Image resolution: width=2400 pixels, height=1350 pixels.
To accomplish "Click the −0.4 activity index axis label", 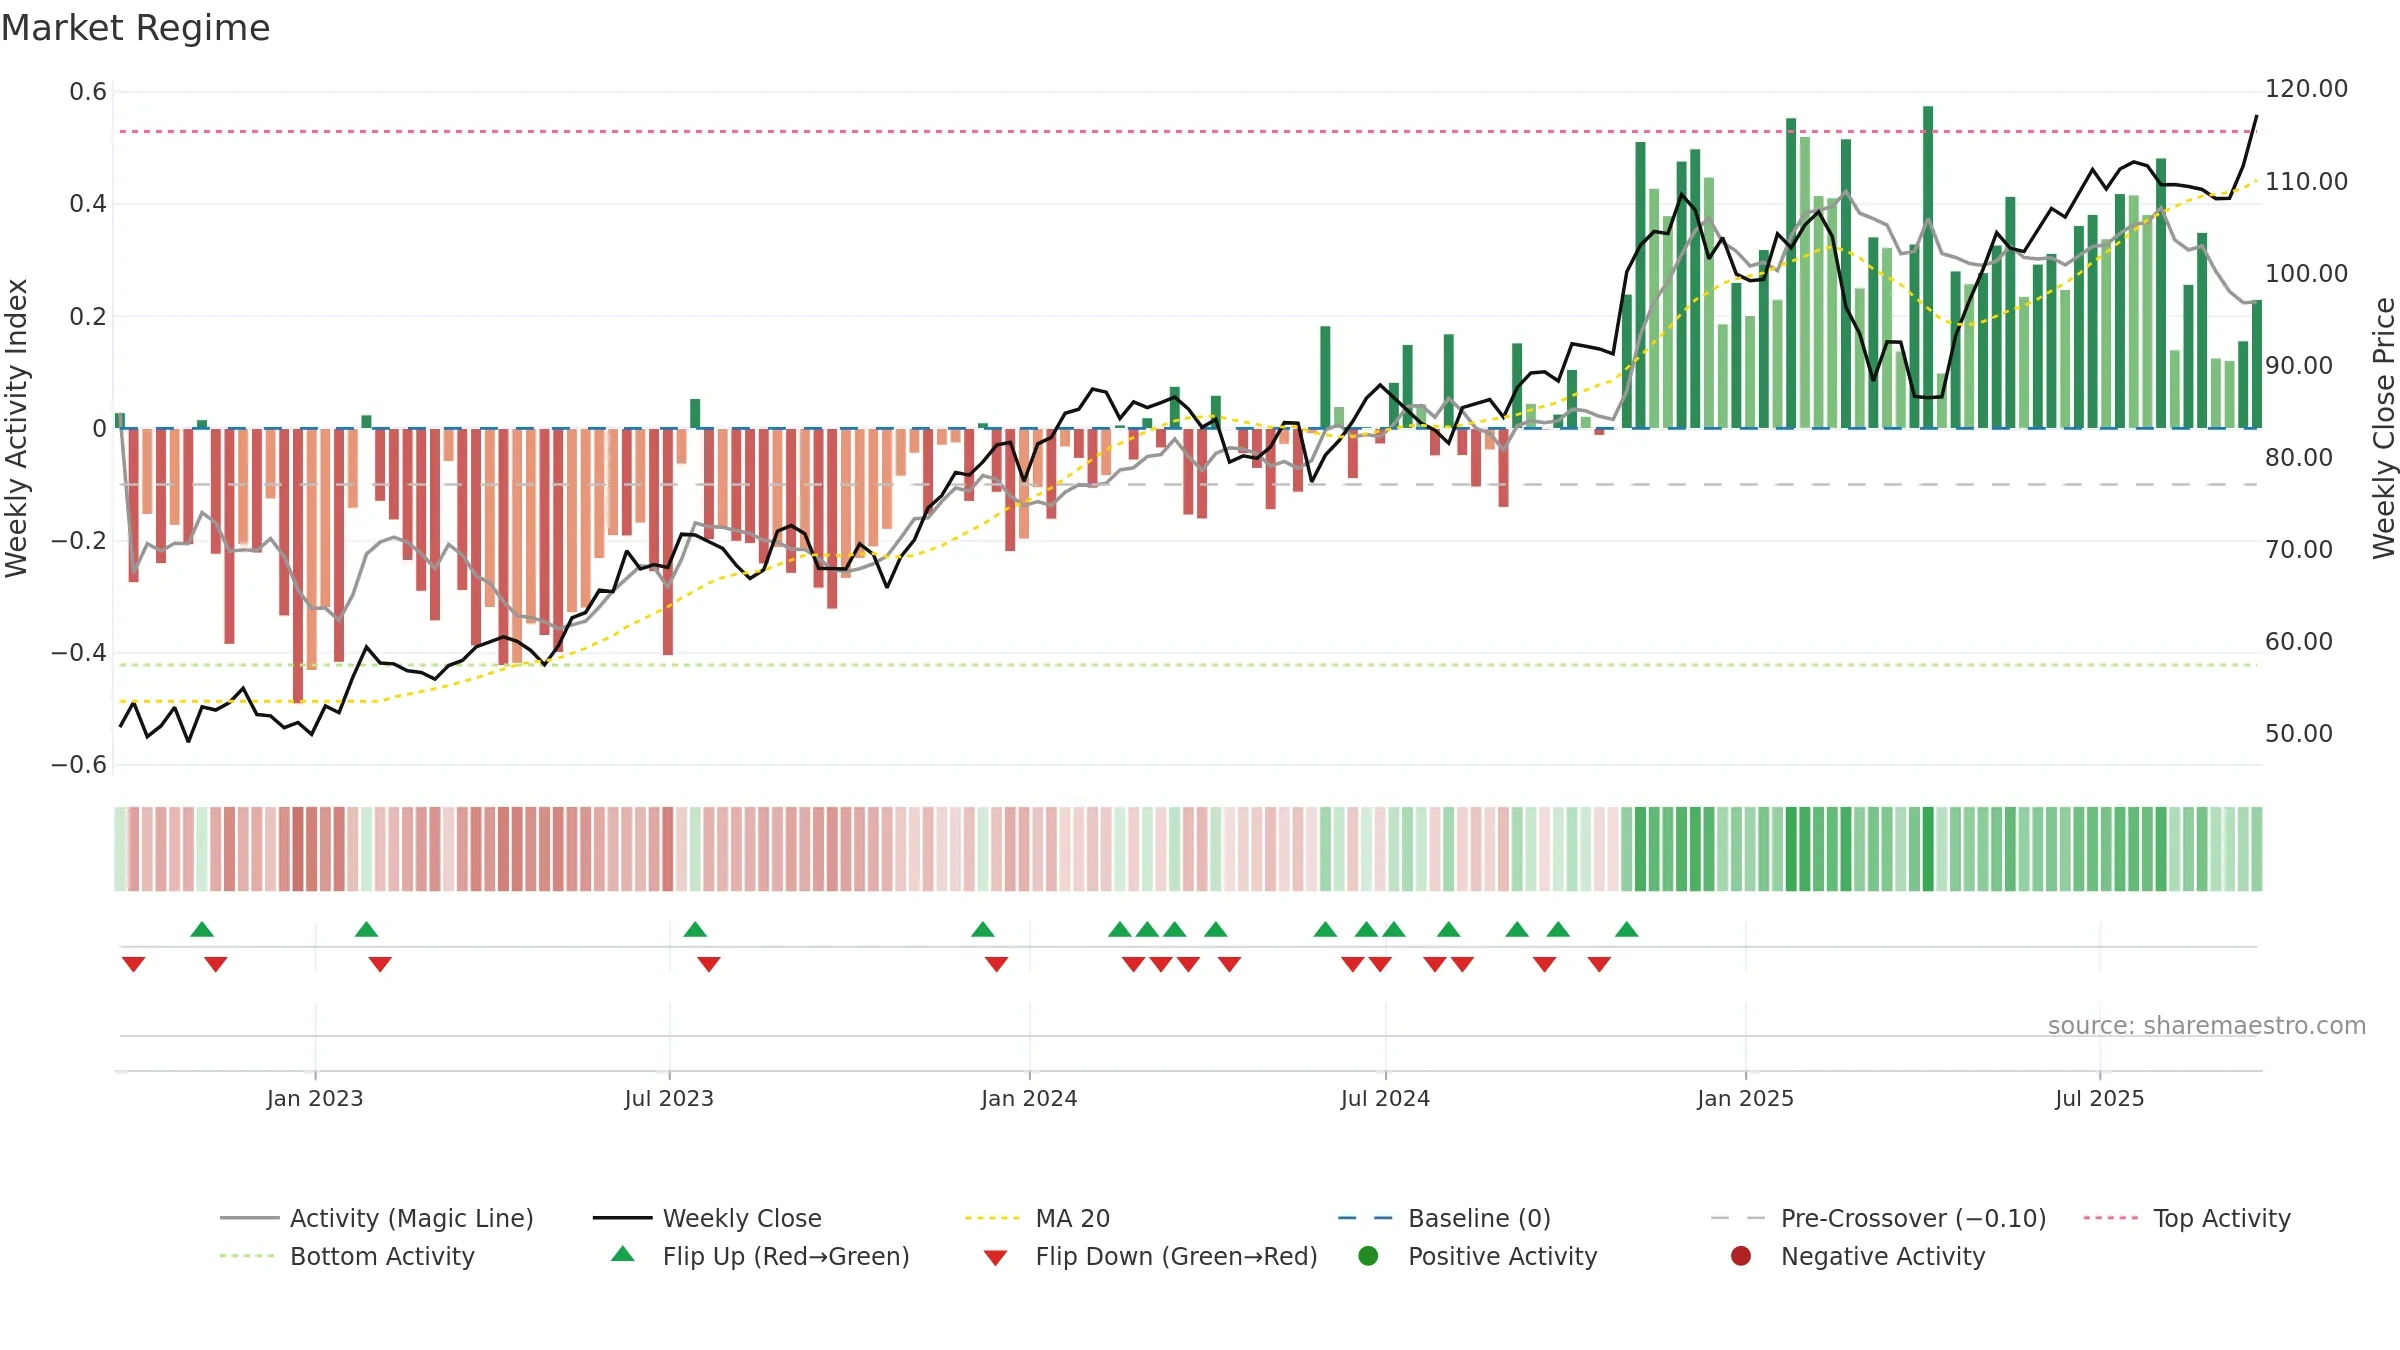I will pyautogui.click(x=79, y=653).
